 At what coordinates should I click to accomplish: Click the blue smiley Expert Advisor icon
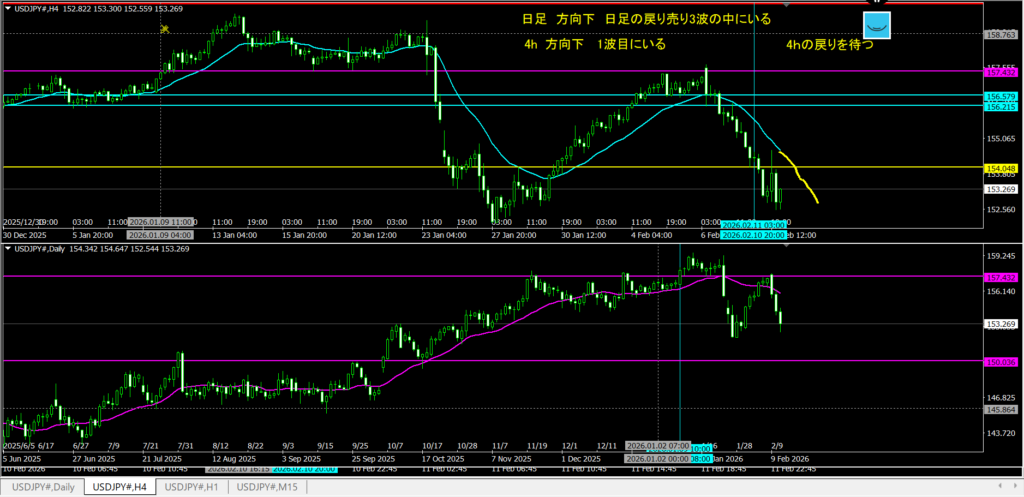click(876, 27)
